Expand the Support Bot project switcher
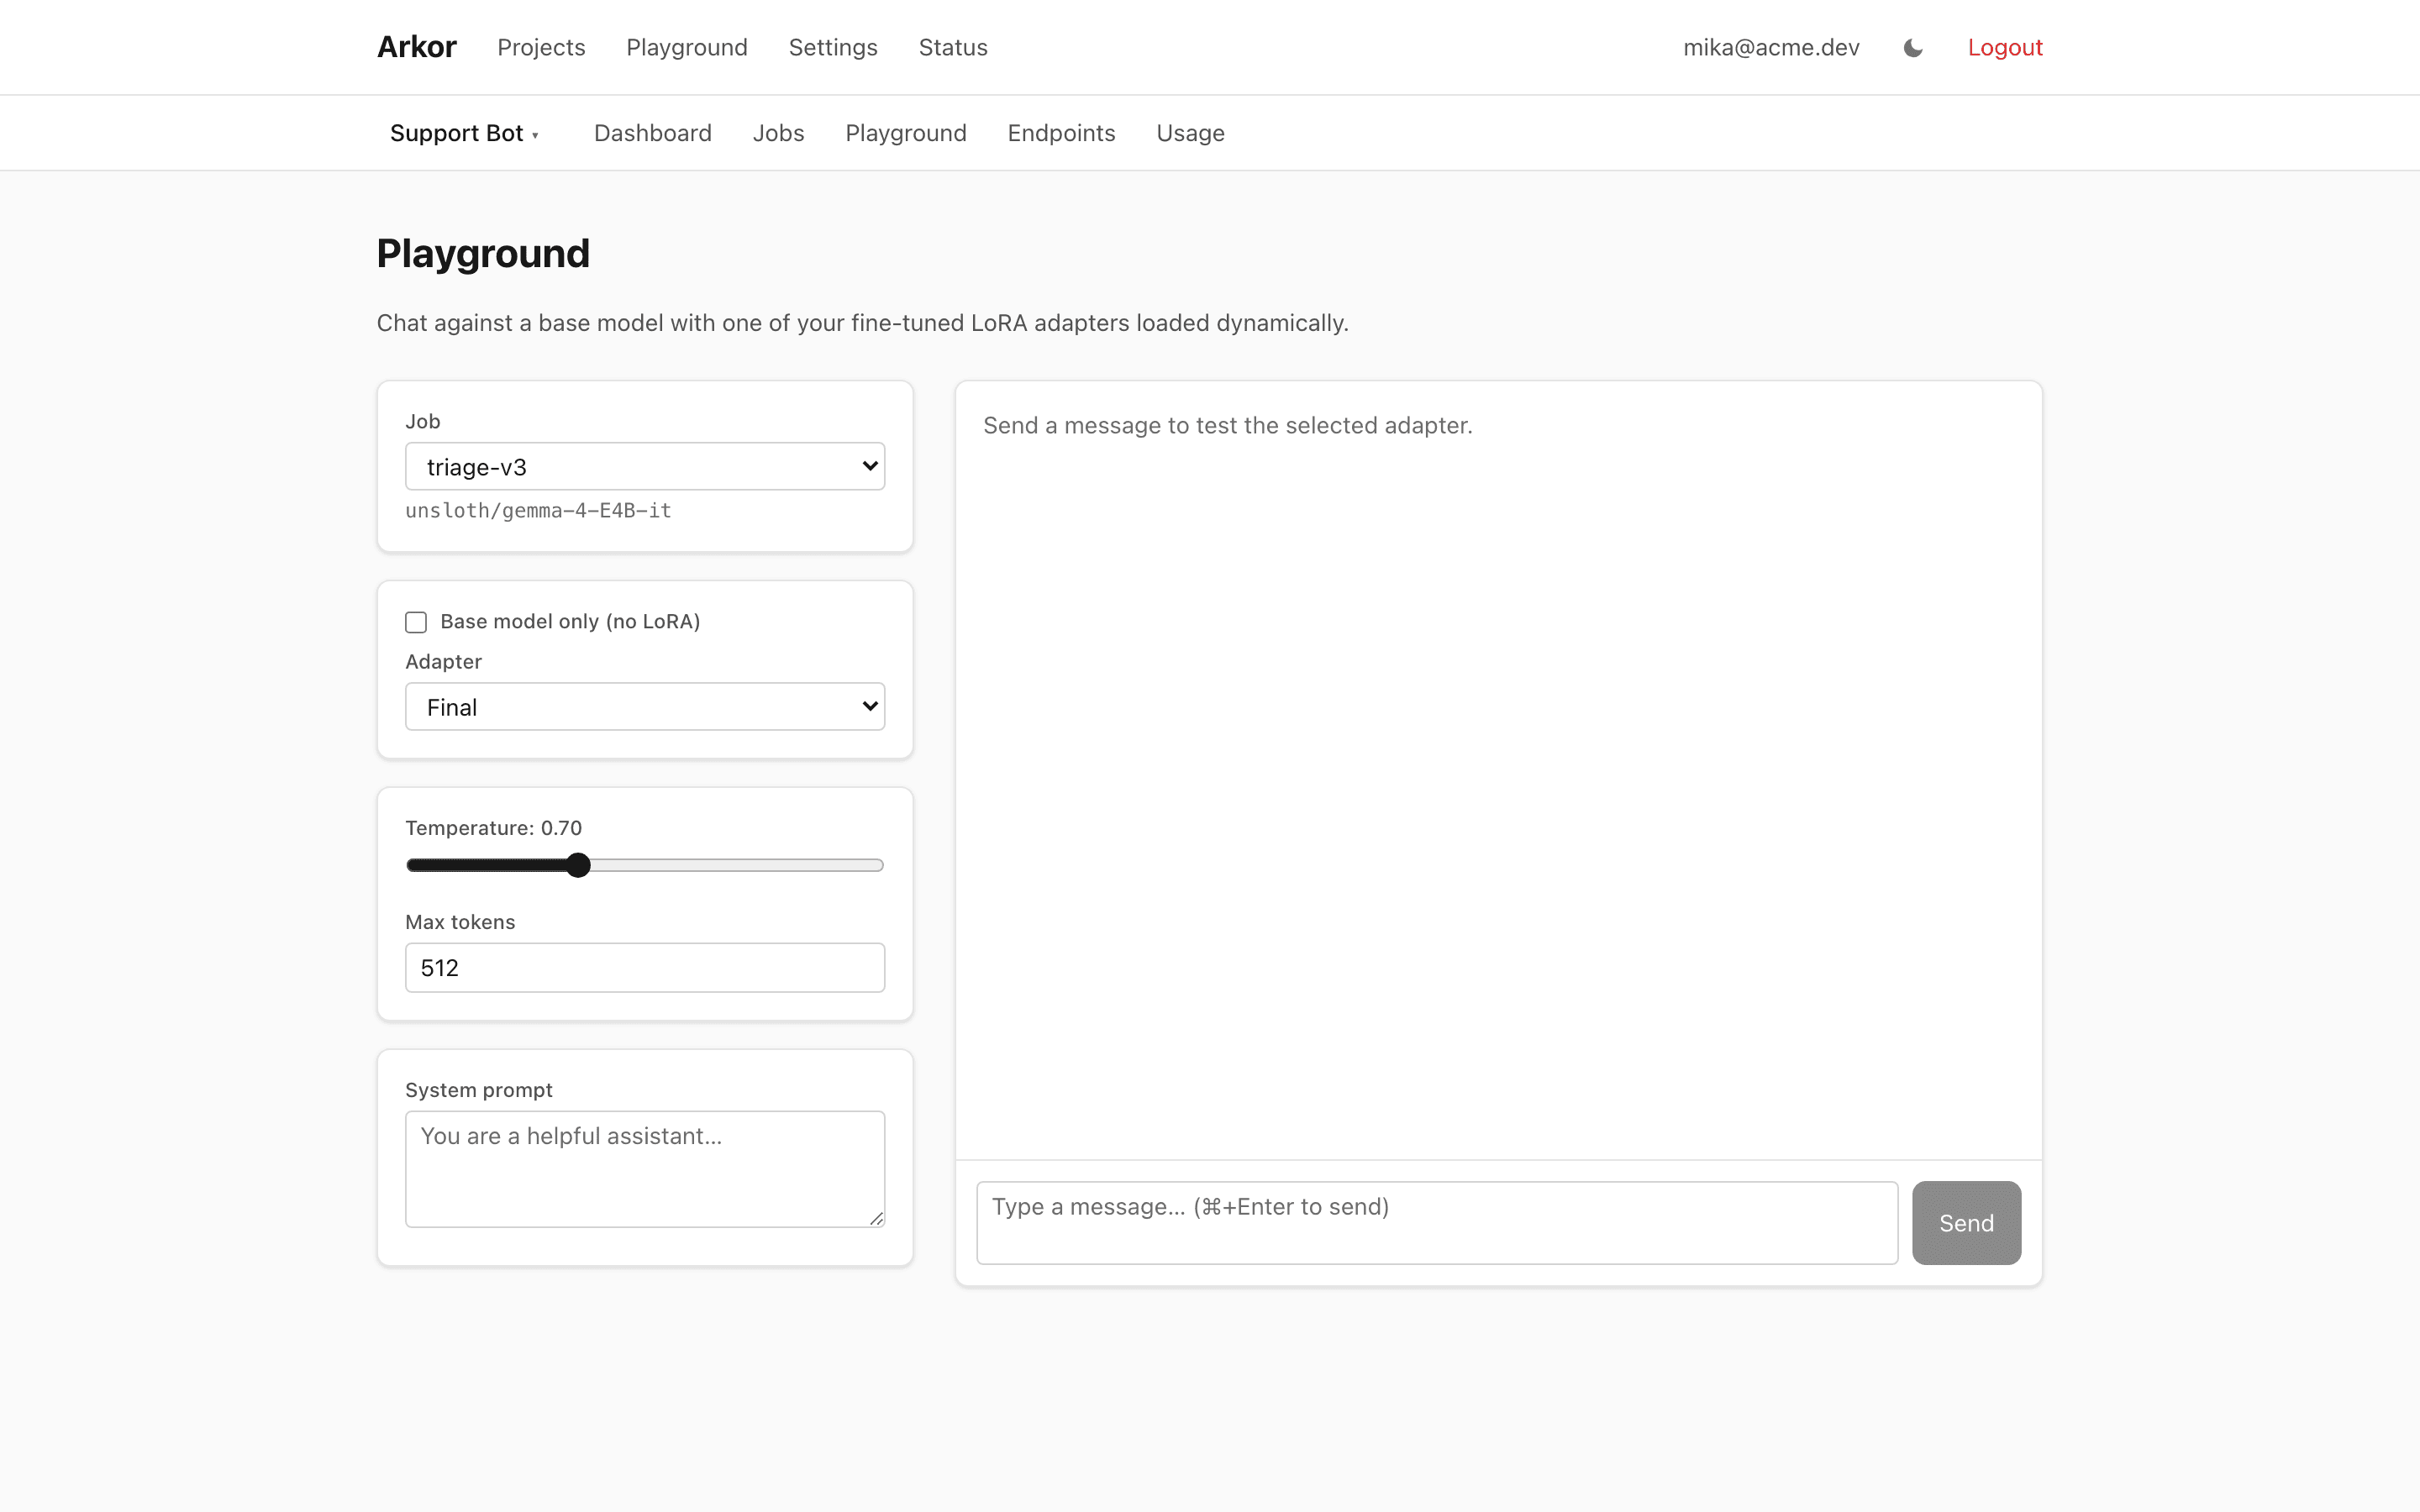The width and height of the screenshot is (2420, 1512). (465, 133)
